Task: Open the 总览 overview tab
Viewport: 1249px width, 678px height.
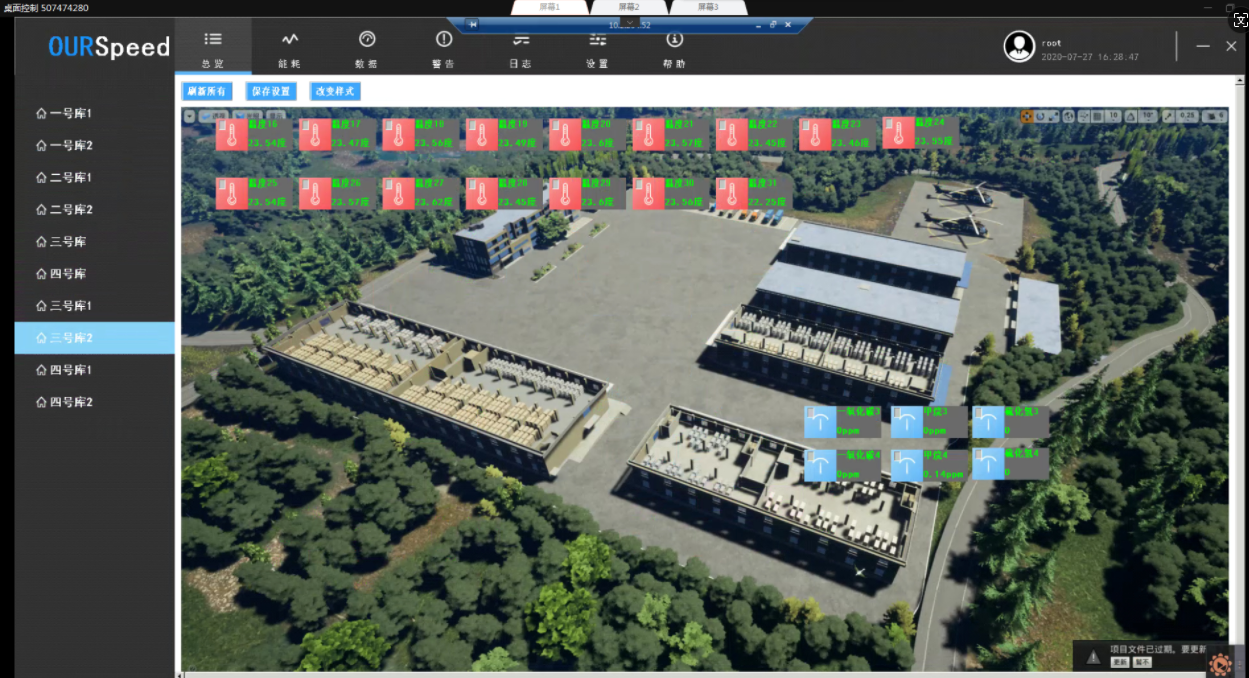Action: click(x=213, y=48)
